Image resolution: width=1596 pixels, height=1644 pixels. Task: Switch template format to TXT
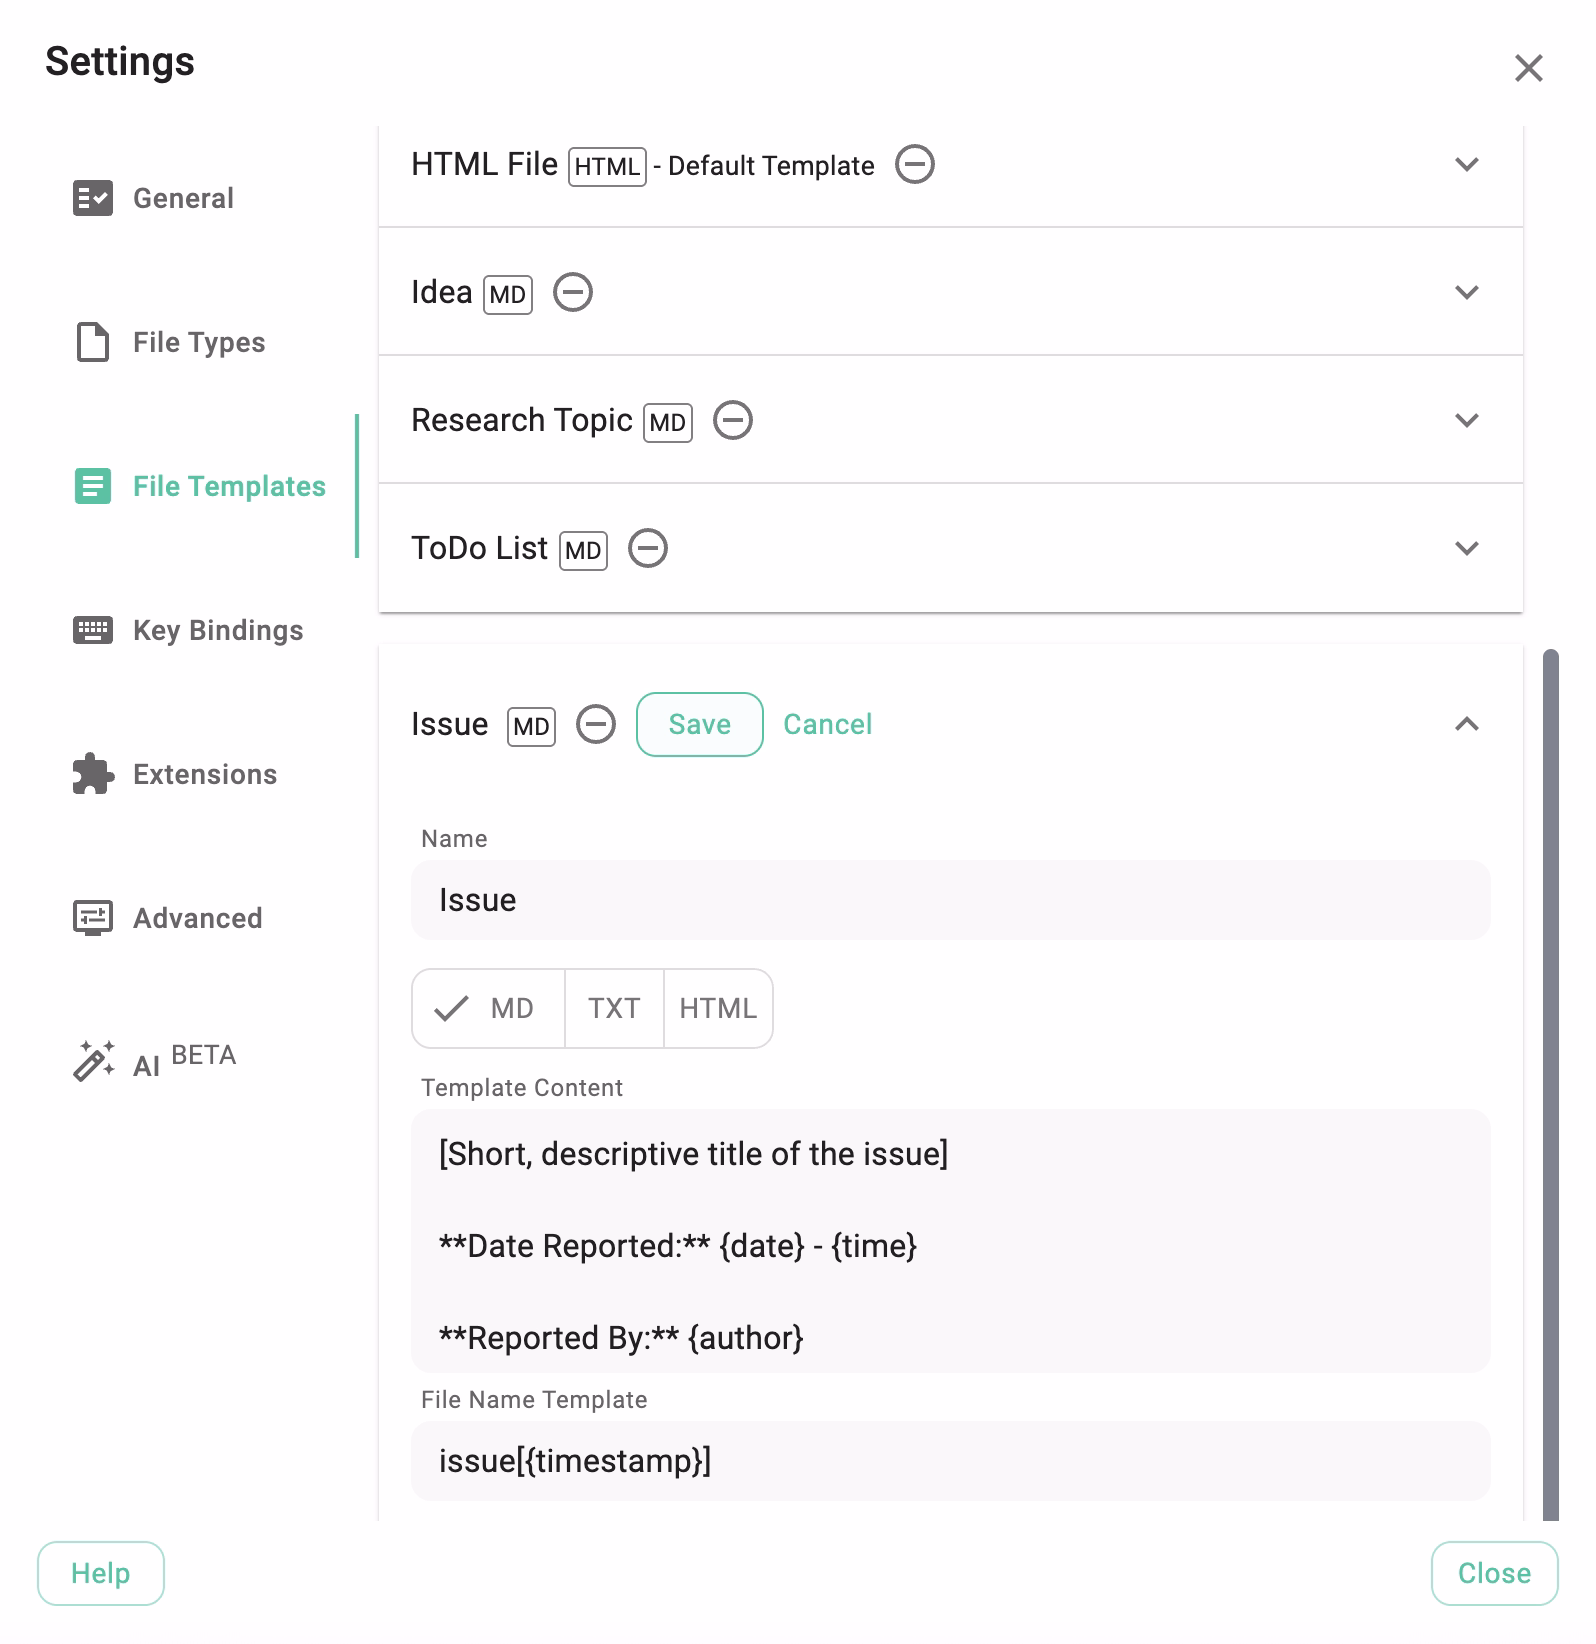(614, 1008)
